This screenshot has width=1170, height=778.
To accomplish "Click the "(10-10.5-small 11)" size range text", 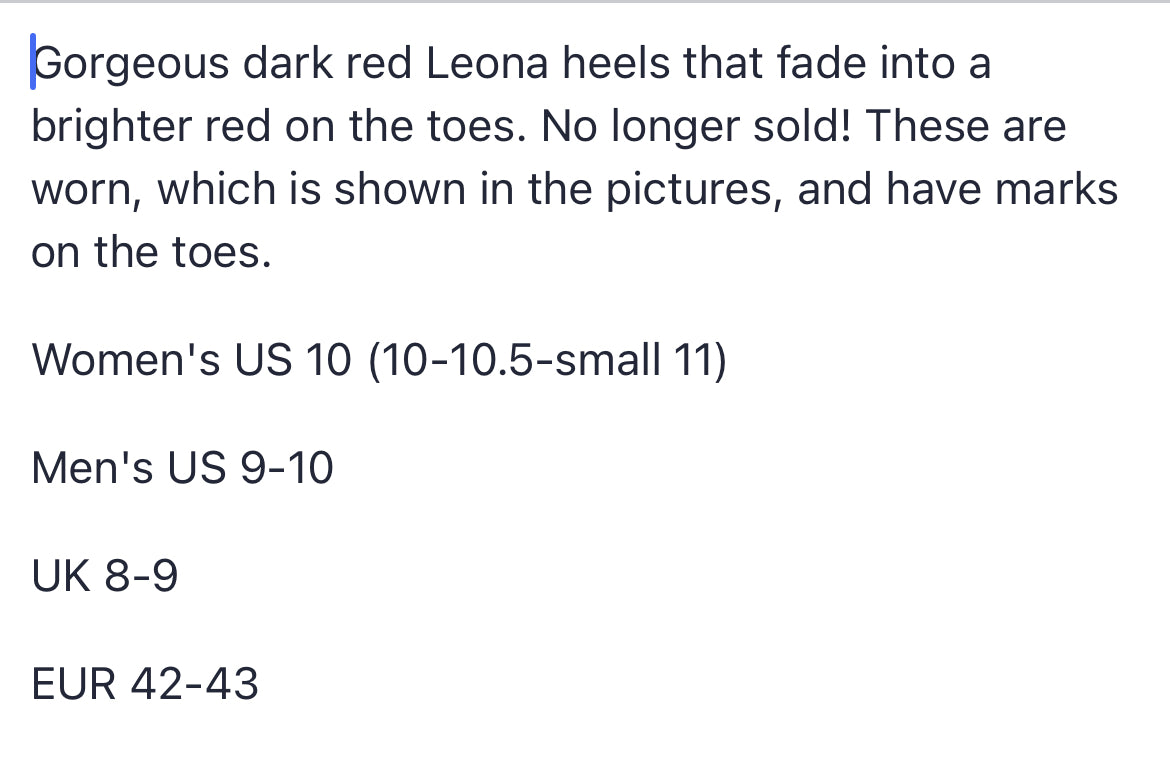I will click(x=547, y=361).
